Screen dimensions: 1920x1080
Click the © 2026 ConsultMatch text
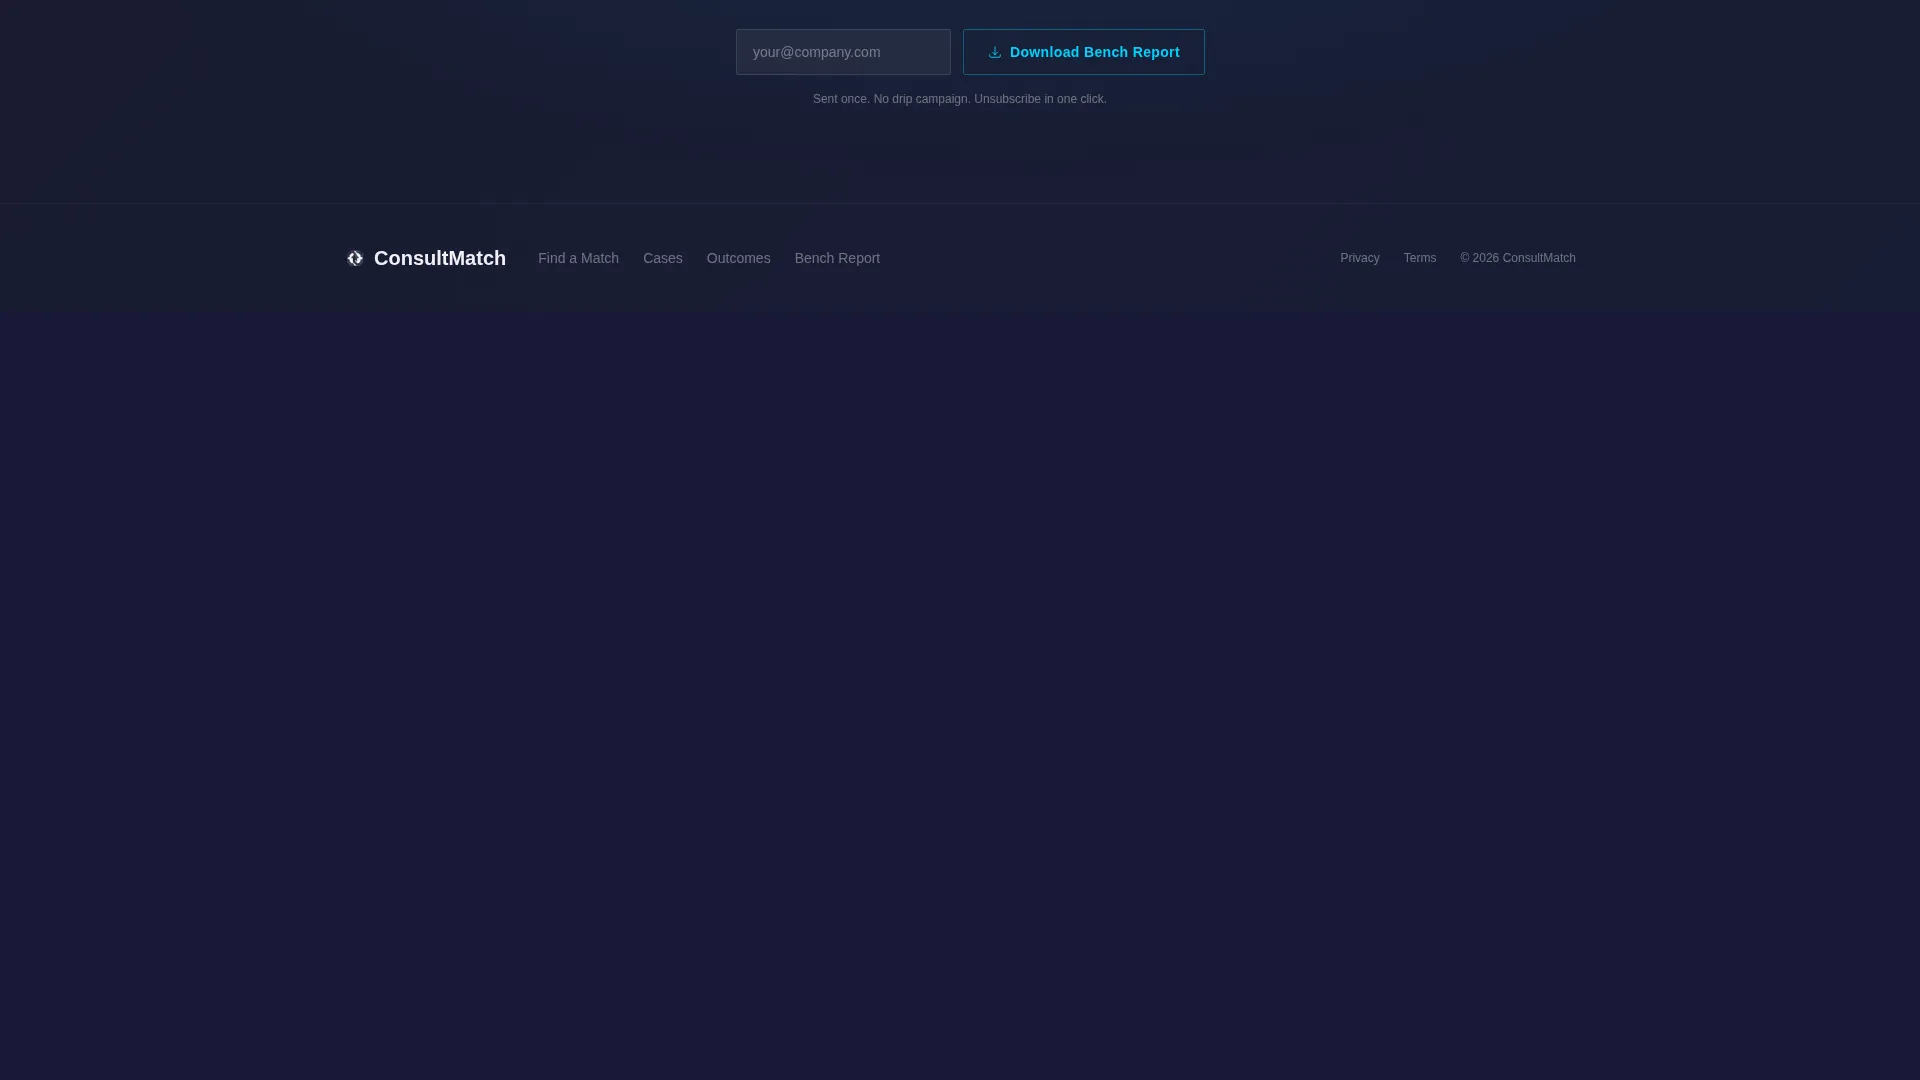(1518, 258)
